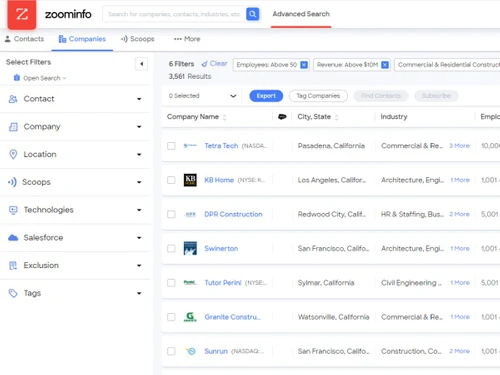Screen dimensions: 500x375
Task: Click the top search input field
Action: pos(174,14)
